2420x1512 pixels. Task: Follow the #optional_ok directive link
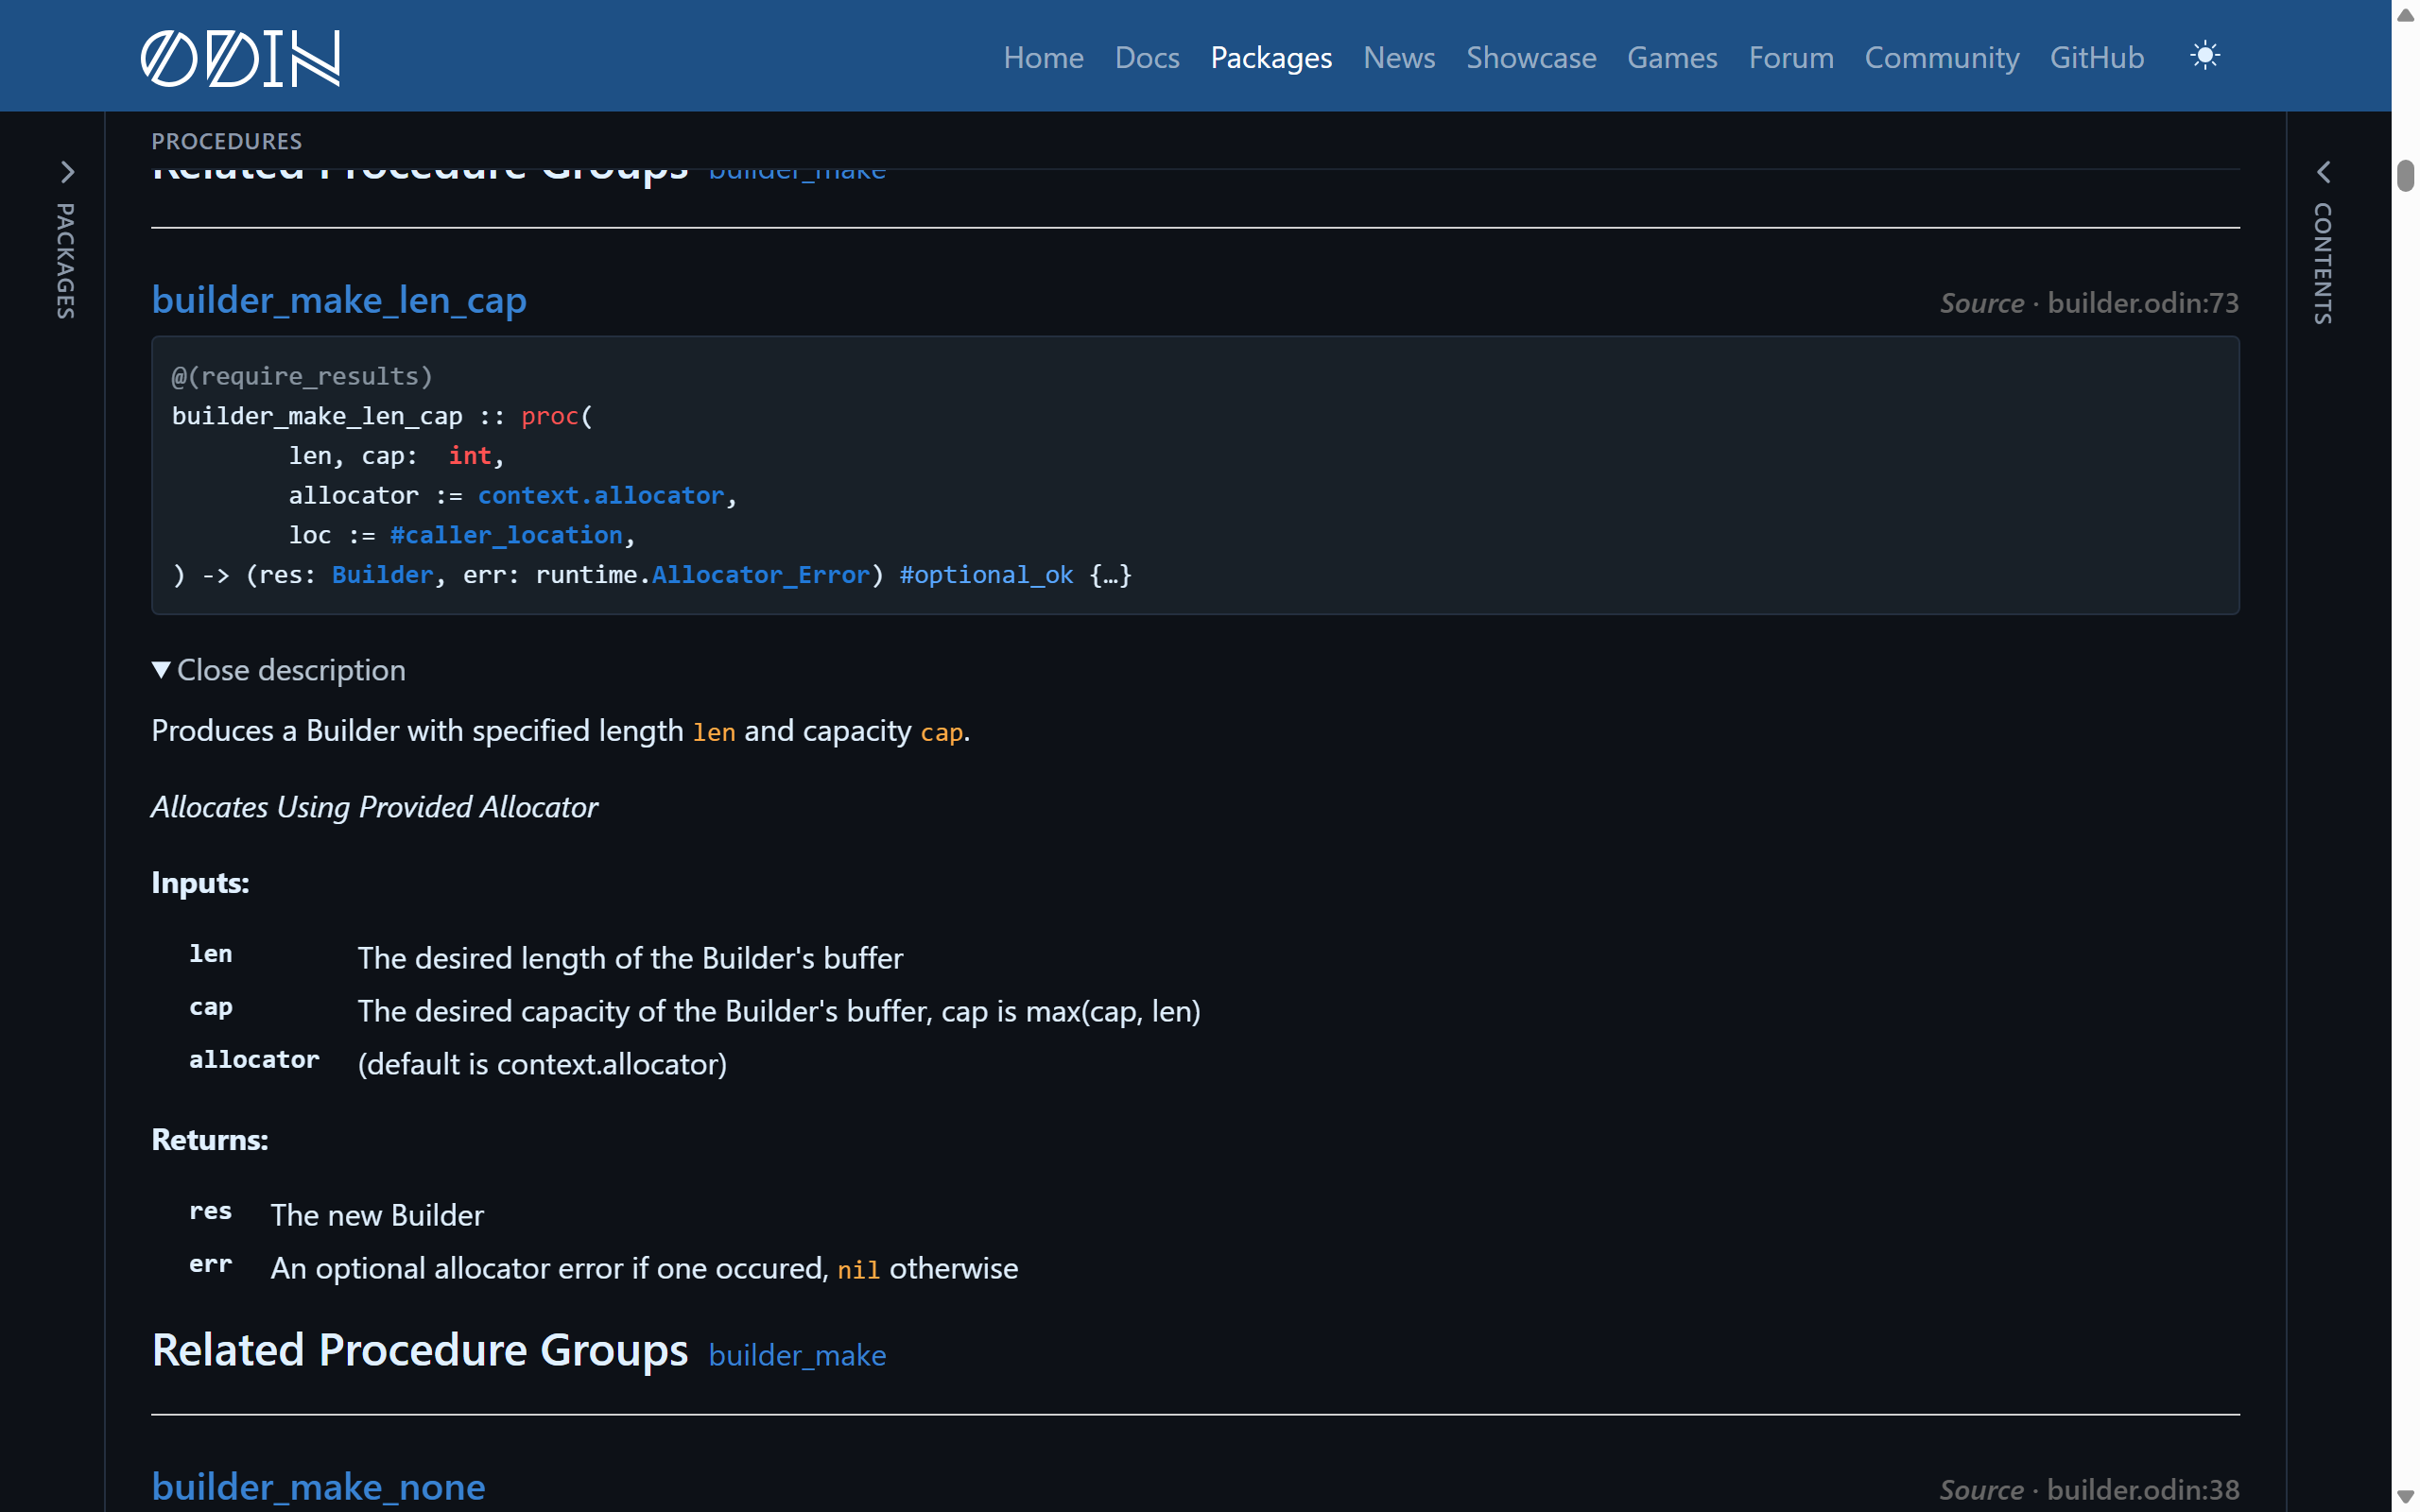click(986, 575)
